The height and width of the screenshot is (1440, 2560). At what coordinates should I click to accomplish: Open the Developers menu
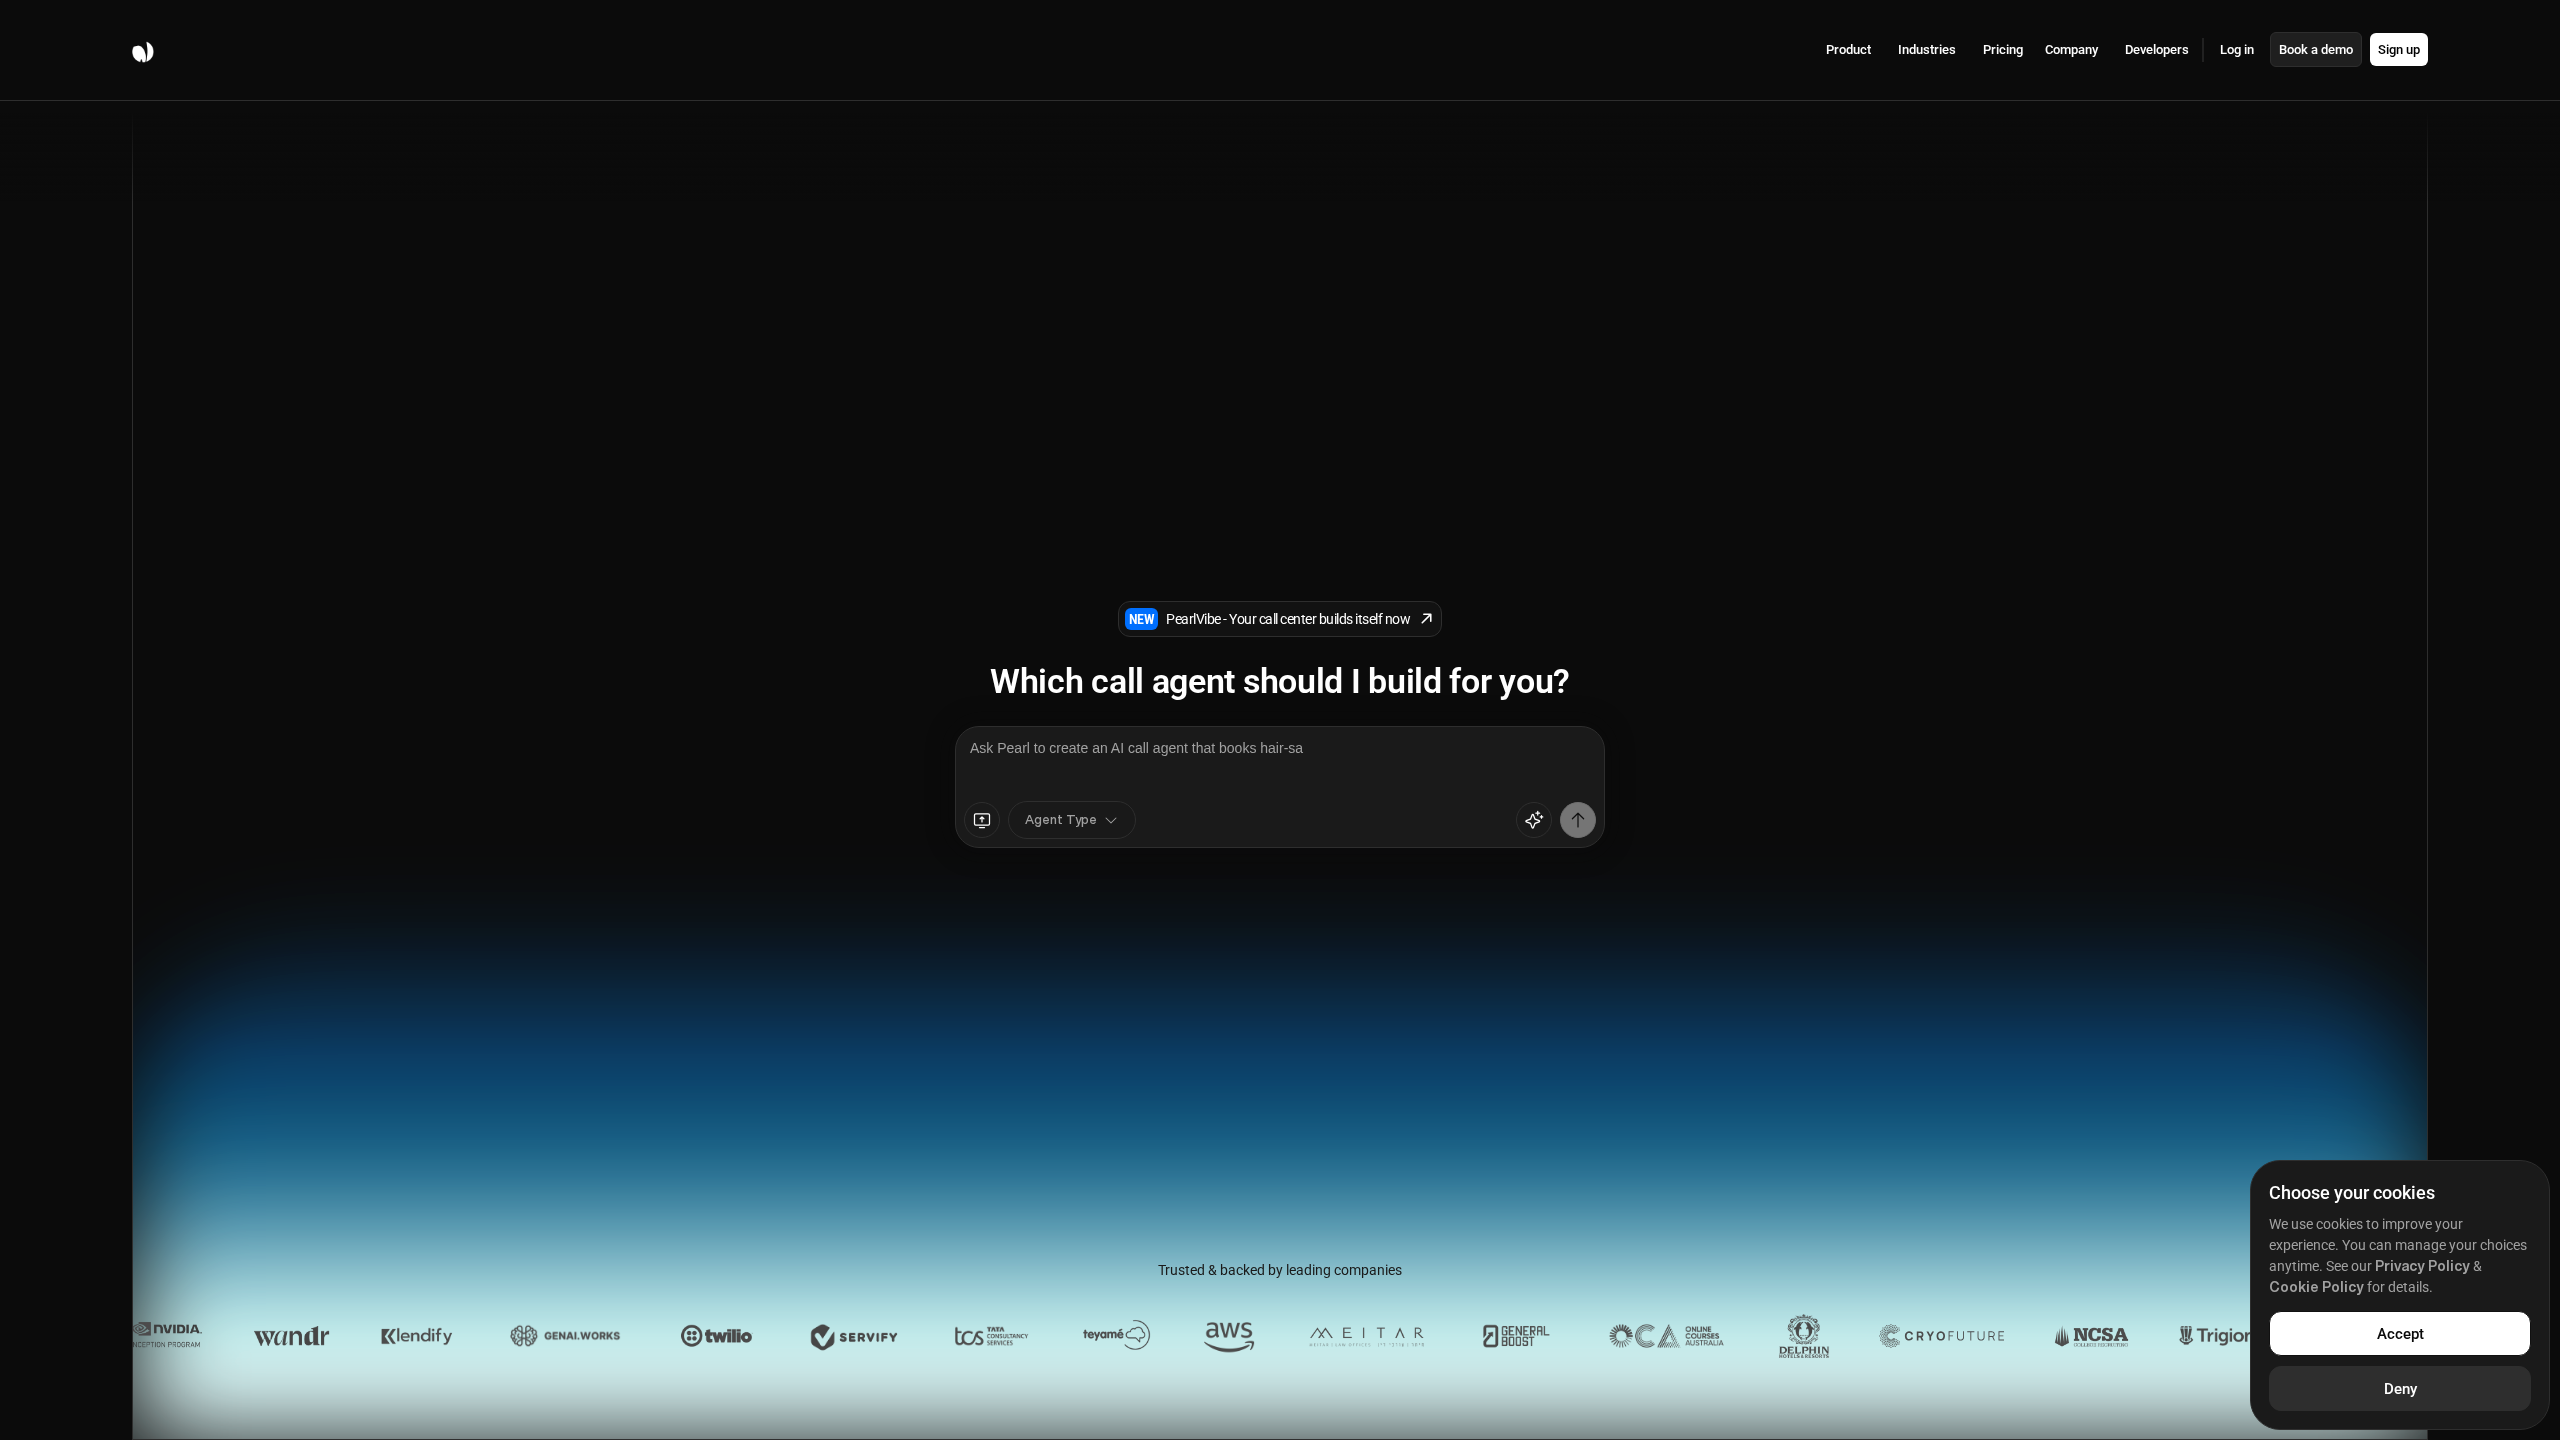[x=2156, y=50]
